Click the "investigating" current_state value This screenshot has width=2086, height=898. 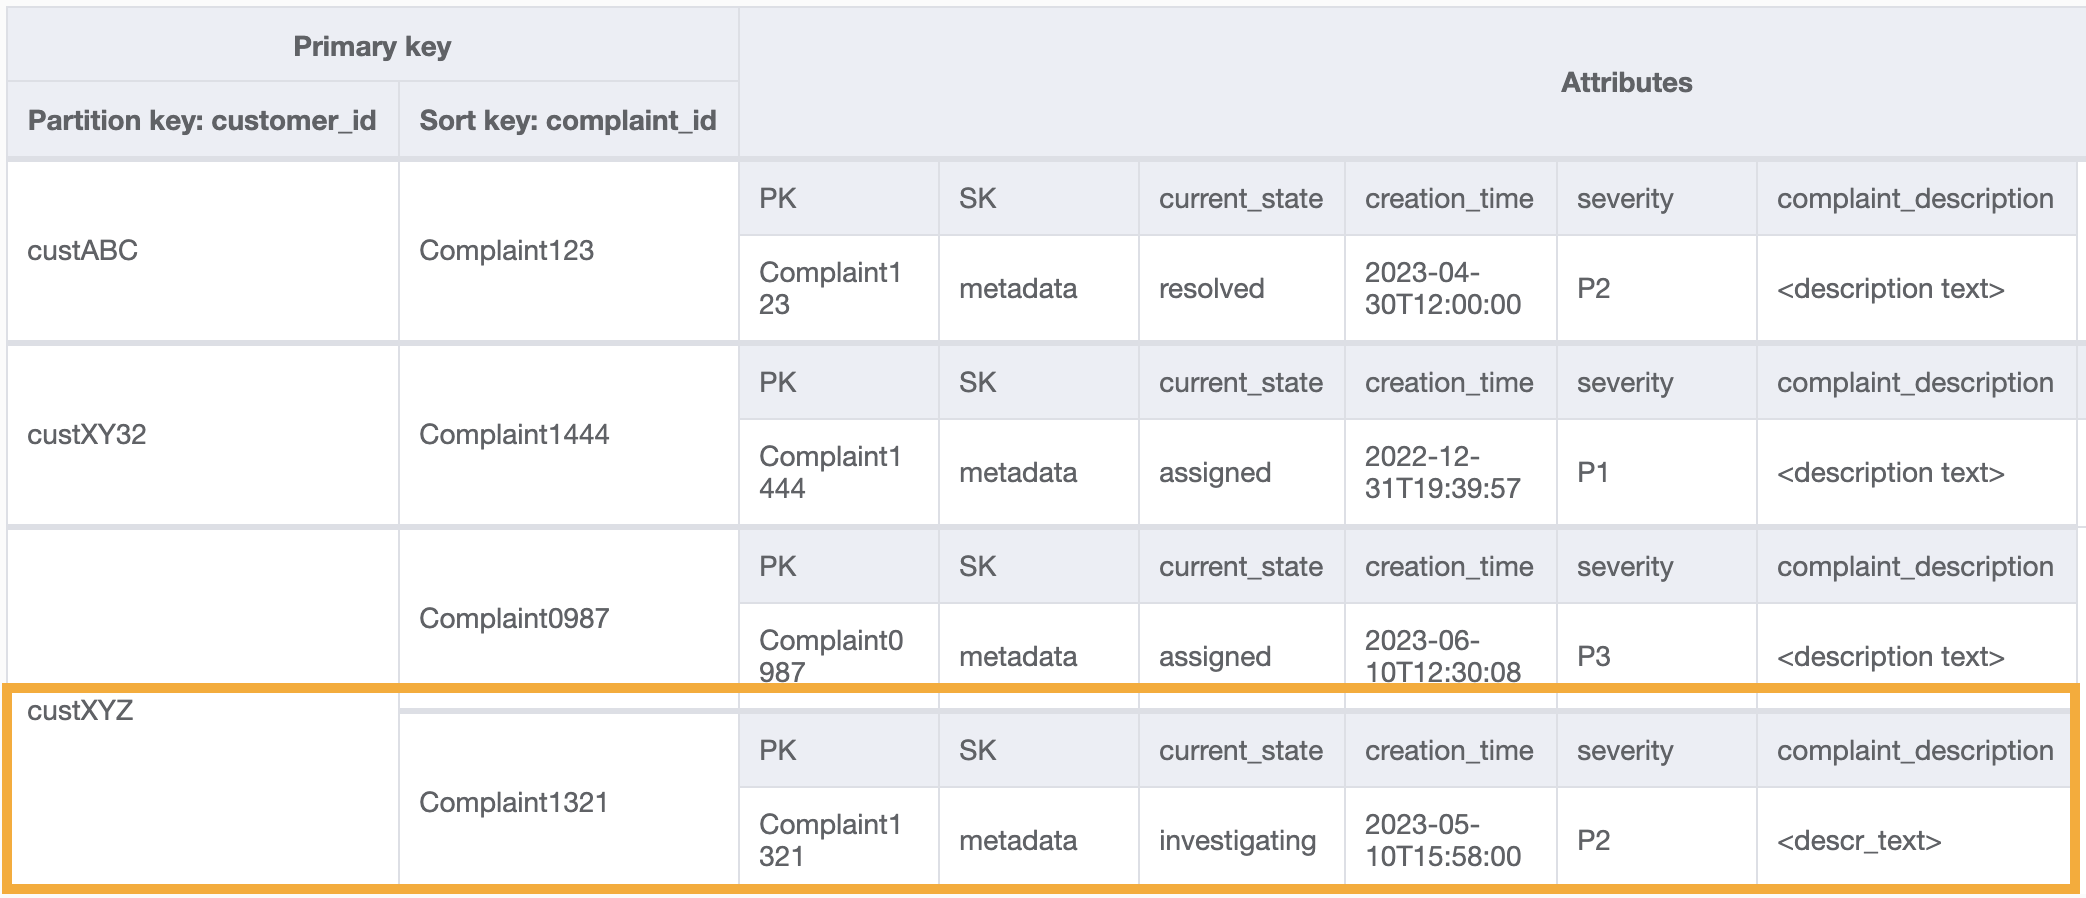tap(1237, 841)
